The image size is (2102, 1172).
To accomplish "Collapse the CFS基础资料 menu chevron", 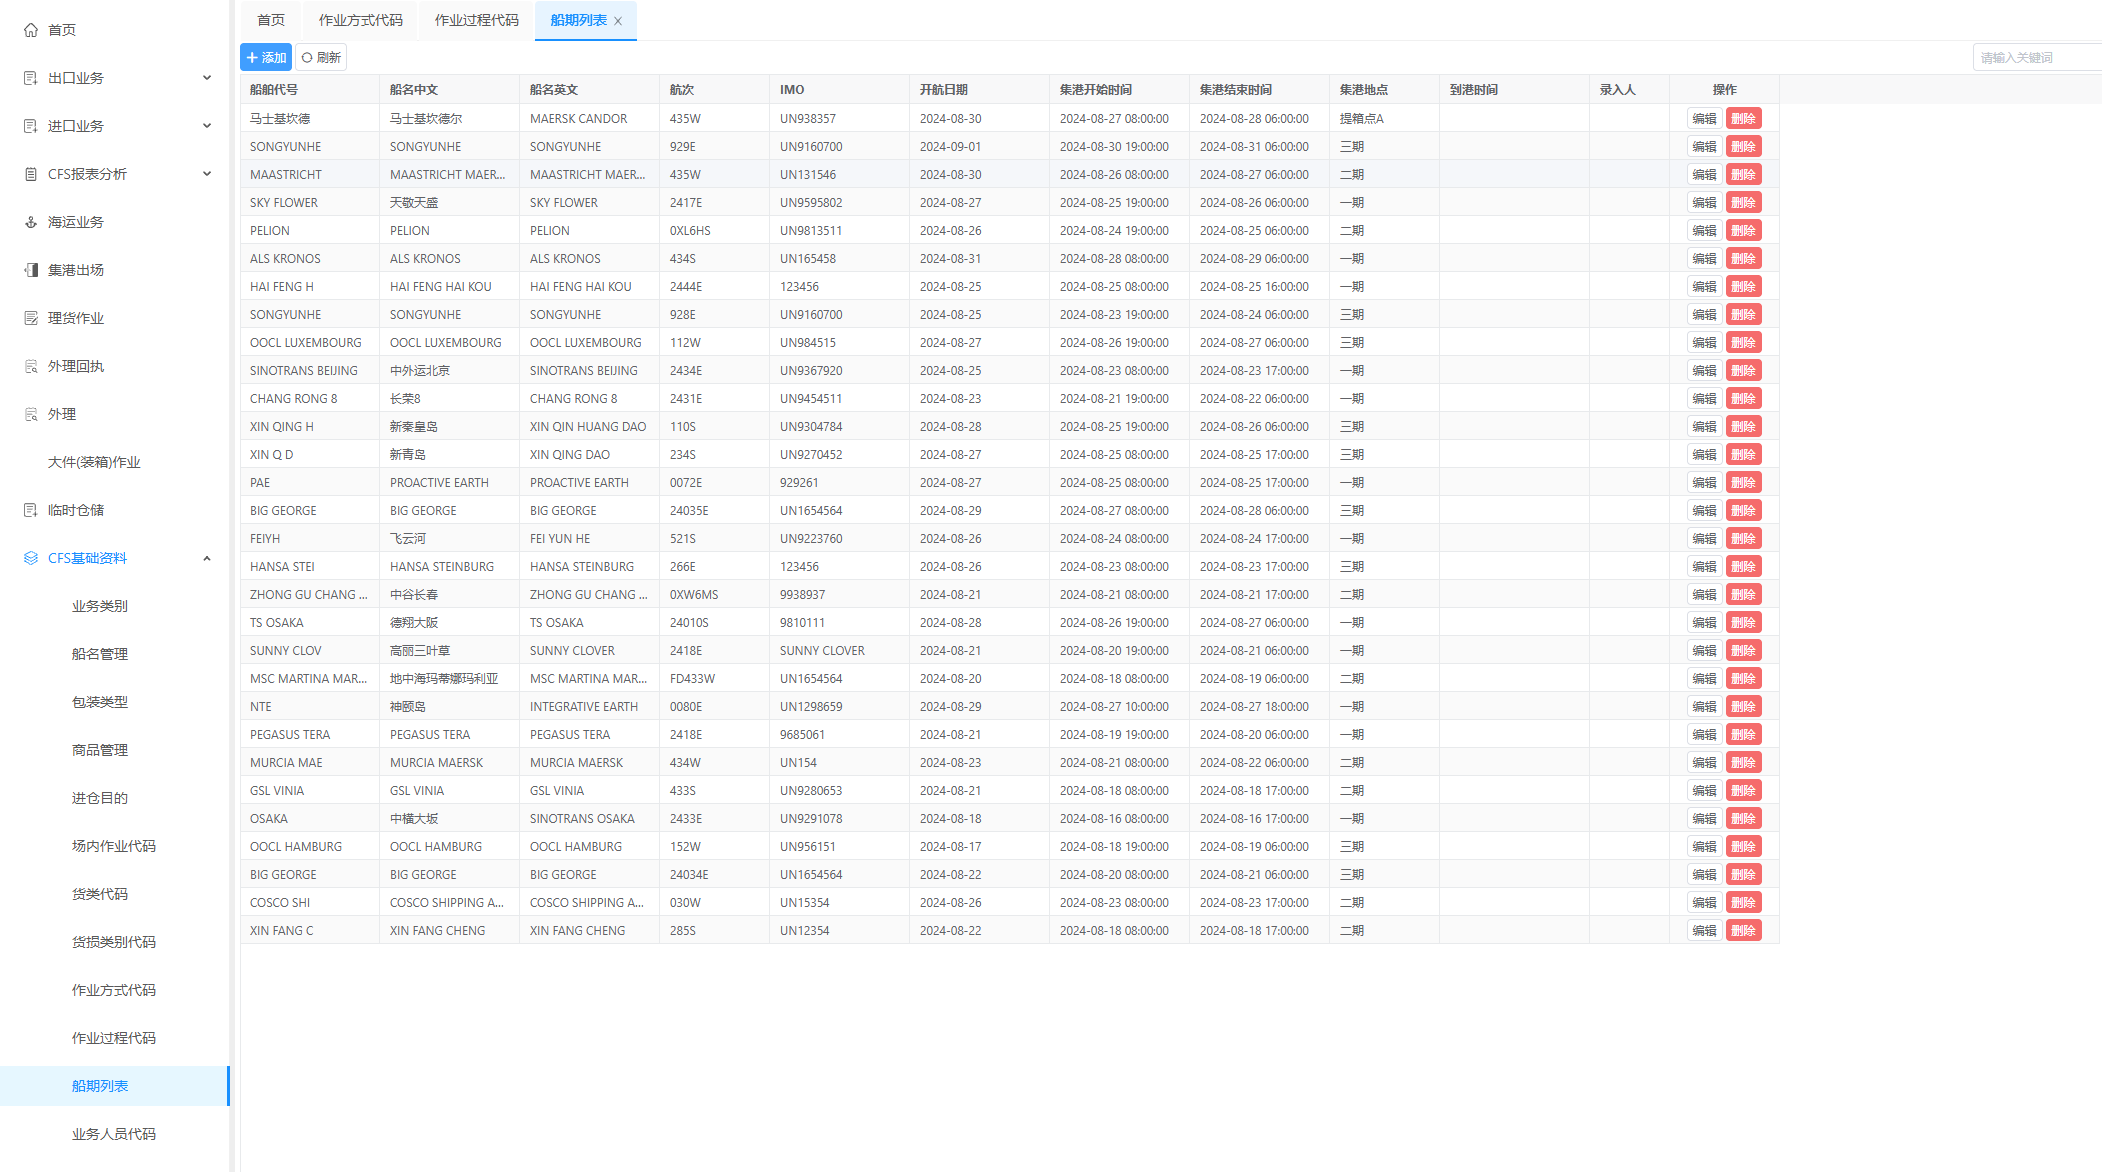I will pyautogui.click(x=207, y=558).
